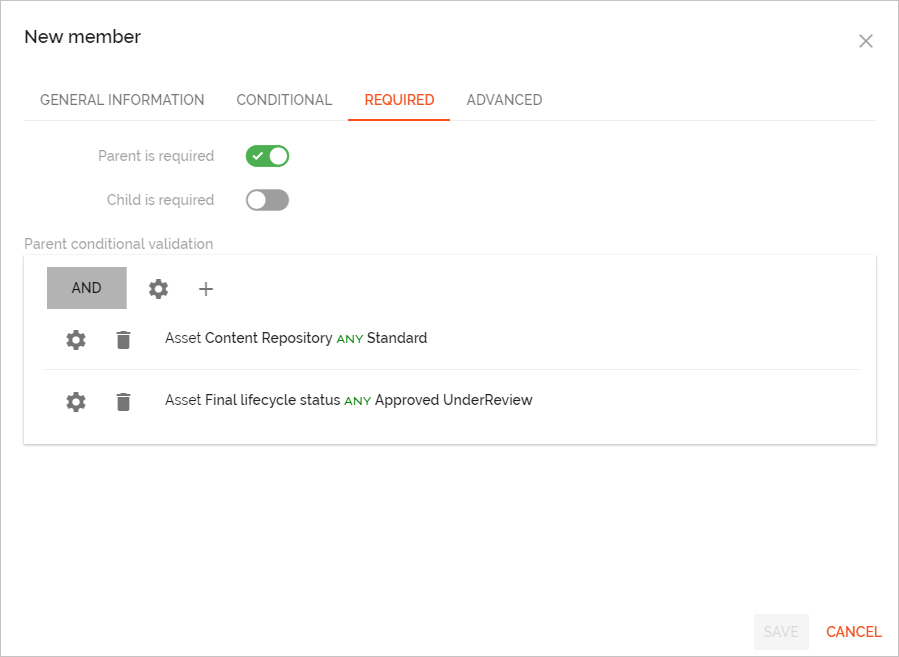Click the Save button

coord(781,631)
